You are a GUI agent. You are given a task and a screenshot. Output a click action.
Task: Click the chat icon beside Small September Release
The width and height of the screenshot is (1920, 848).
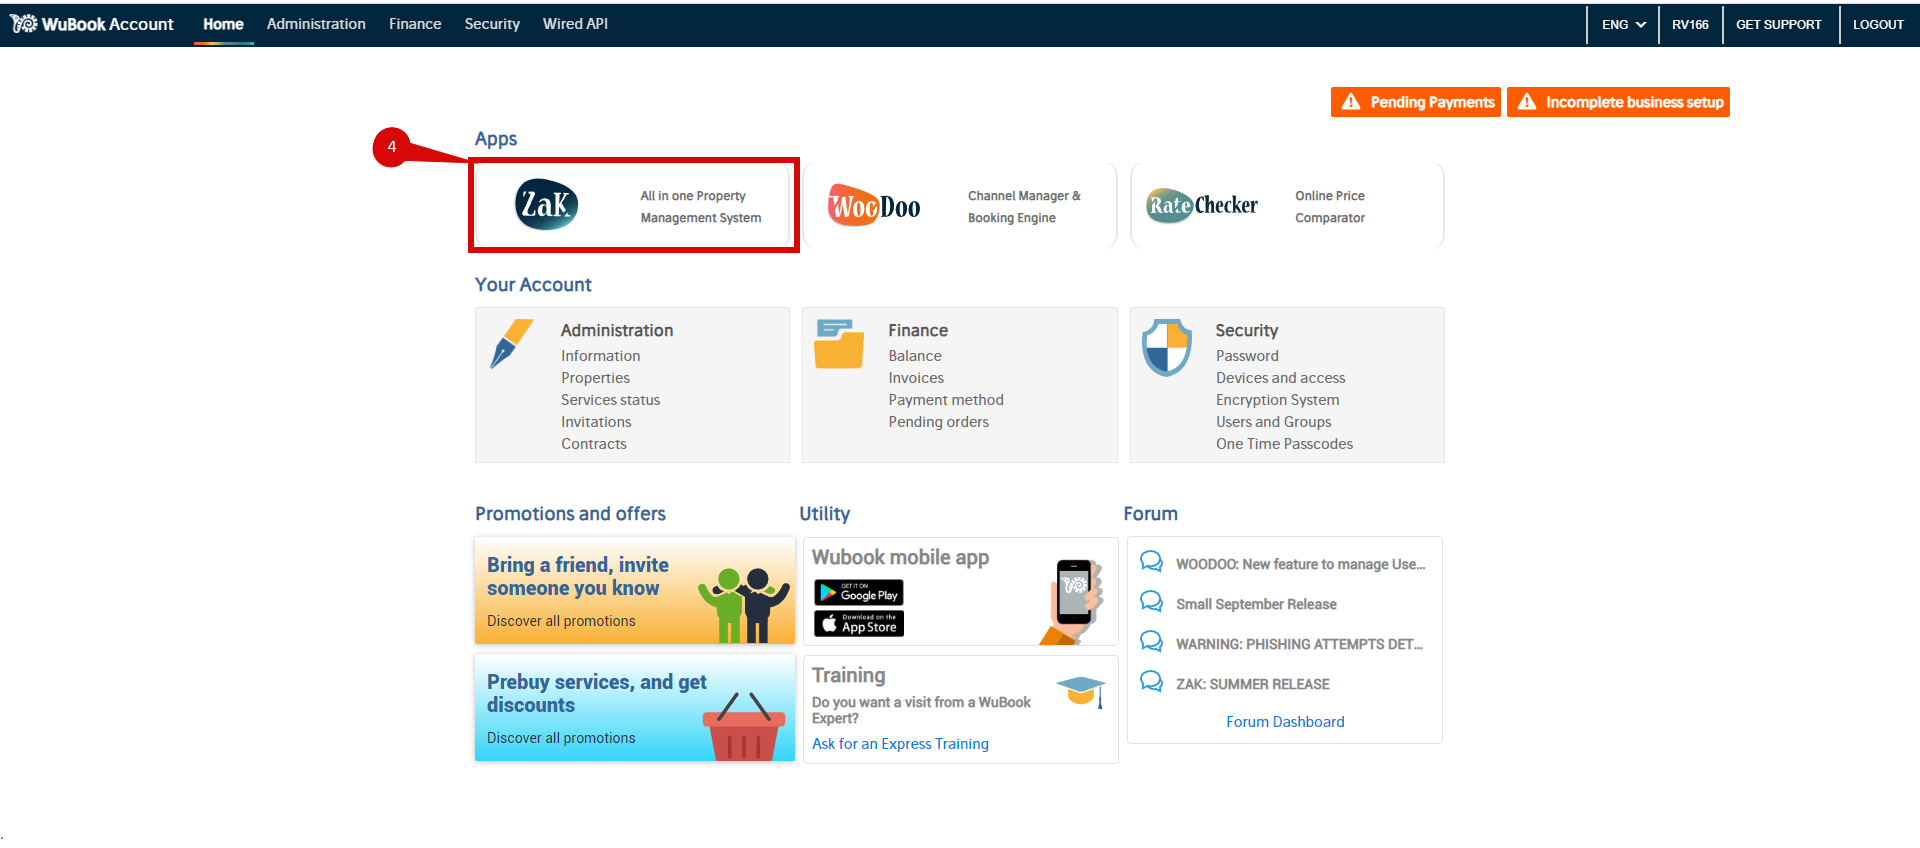1151,602
